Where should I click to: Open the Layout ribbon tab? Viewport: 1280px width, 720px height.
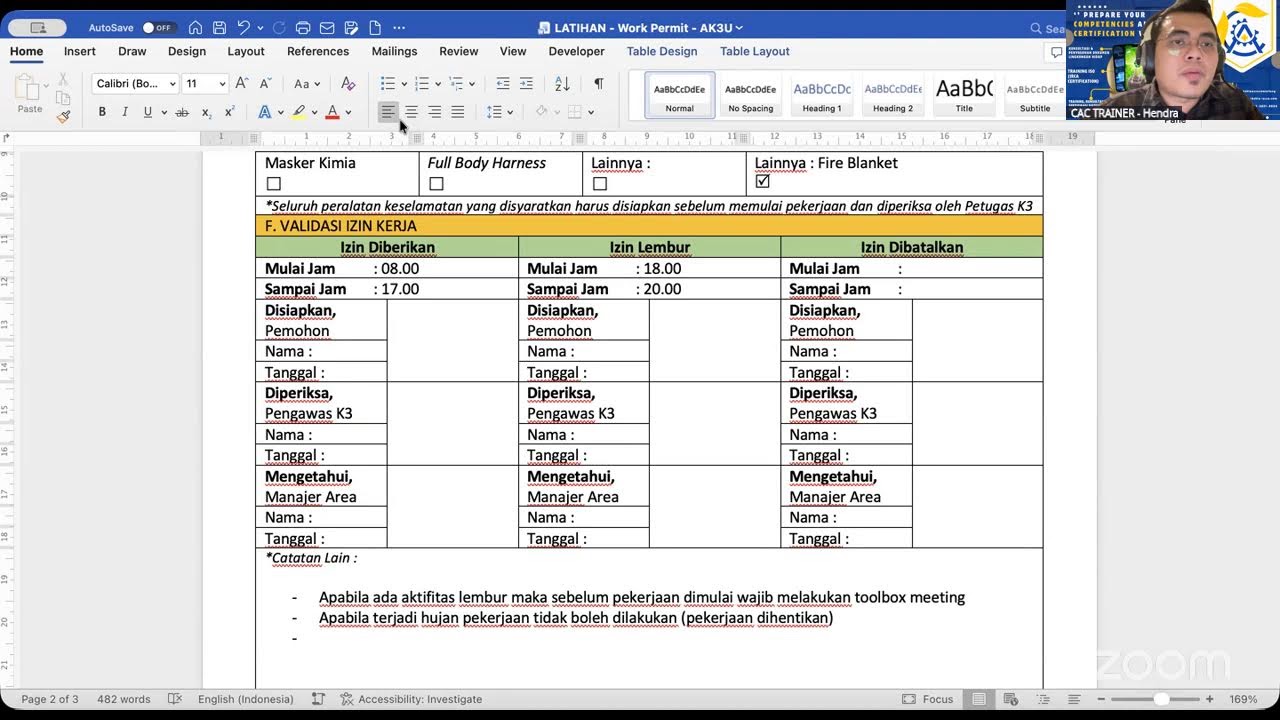[x=246, y=51]
